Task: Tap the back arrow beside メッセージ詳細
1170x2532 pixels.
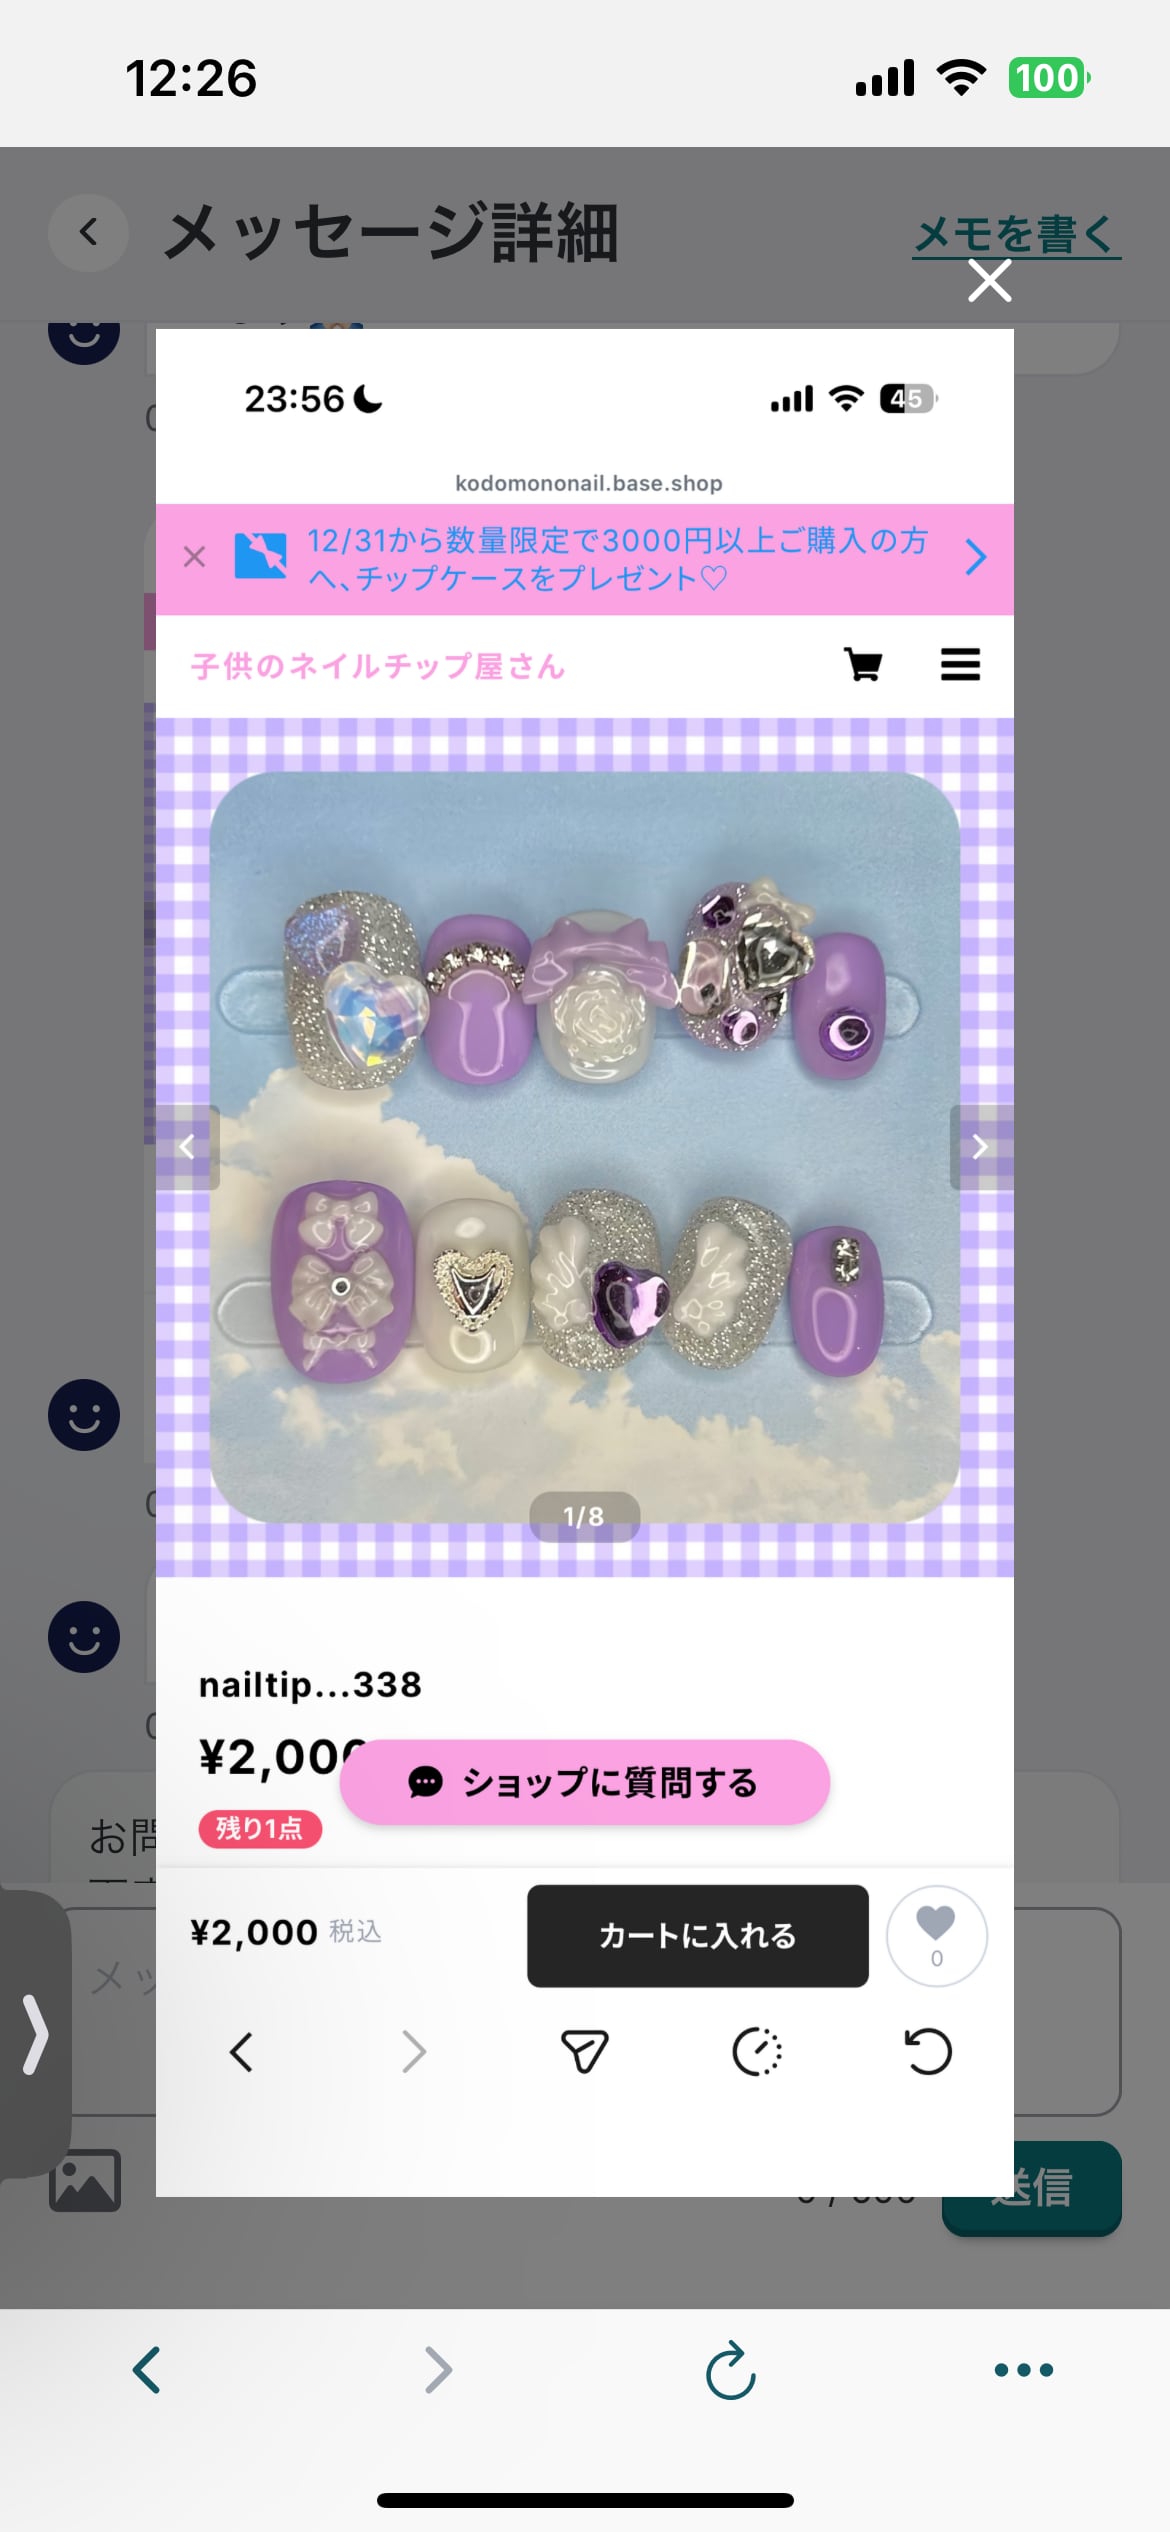Action: coord(88,232)
